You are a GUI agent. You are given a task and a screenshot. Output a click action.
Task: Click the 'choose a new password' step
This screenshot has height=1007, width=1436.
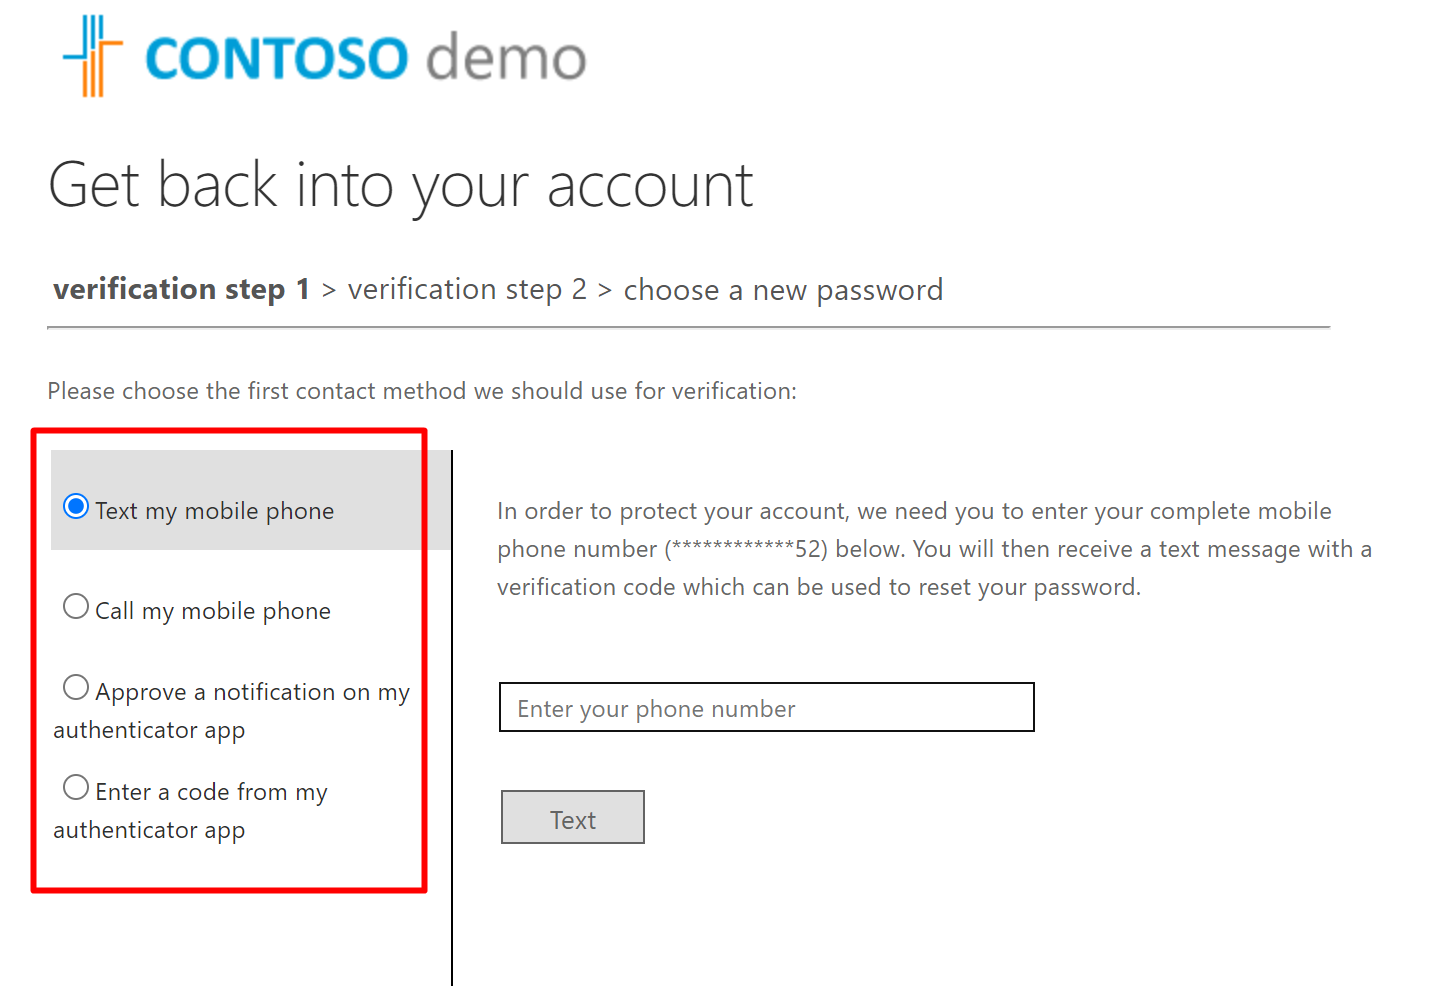click(783, 290)
